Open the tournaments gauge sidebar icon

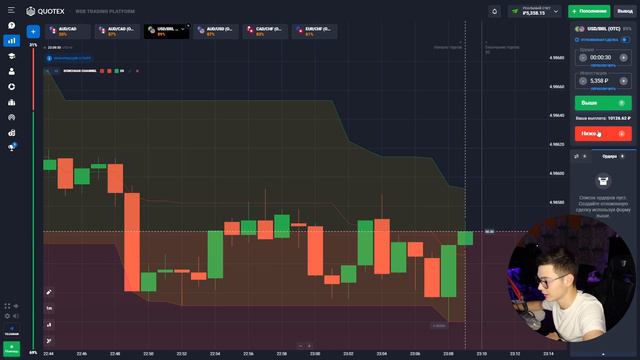click(x=11, y=118)
